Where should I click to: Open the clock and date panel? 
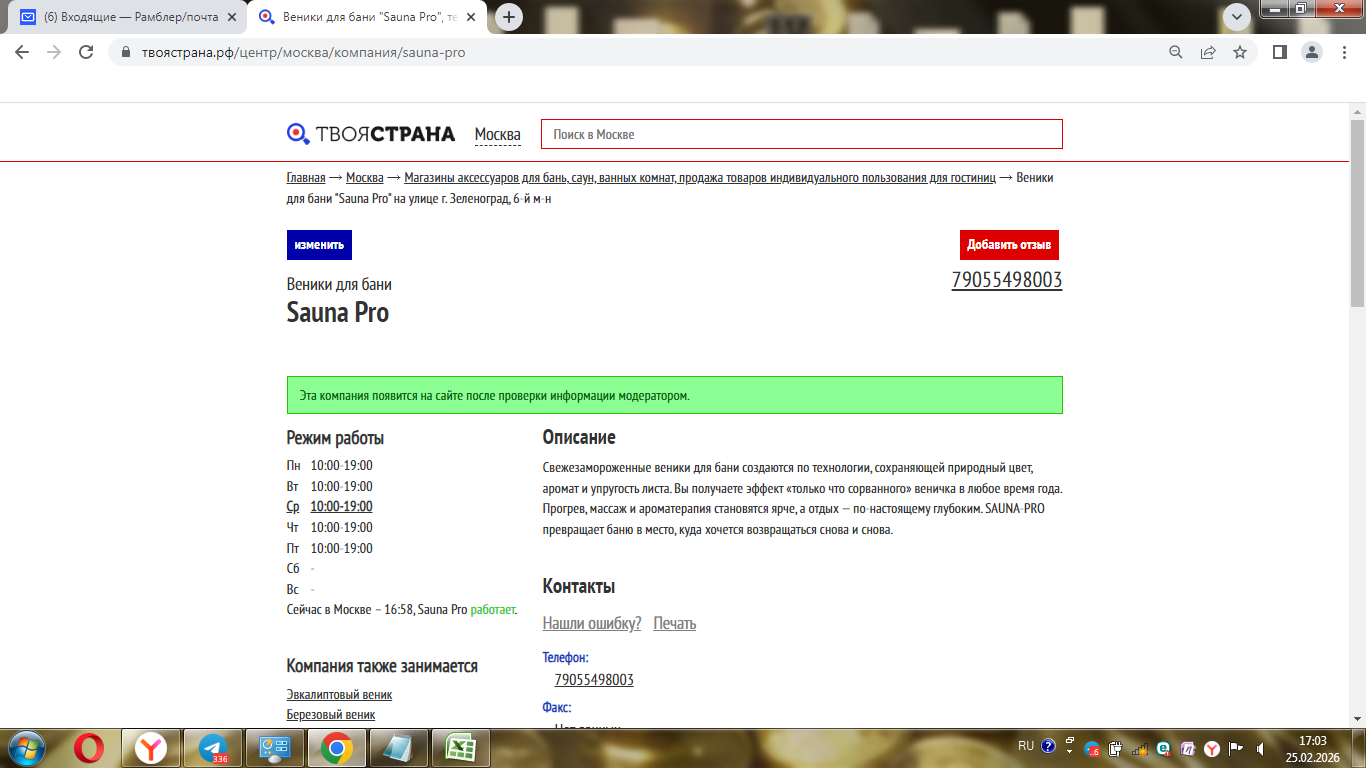click(1312, 749)
